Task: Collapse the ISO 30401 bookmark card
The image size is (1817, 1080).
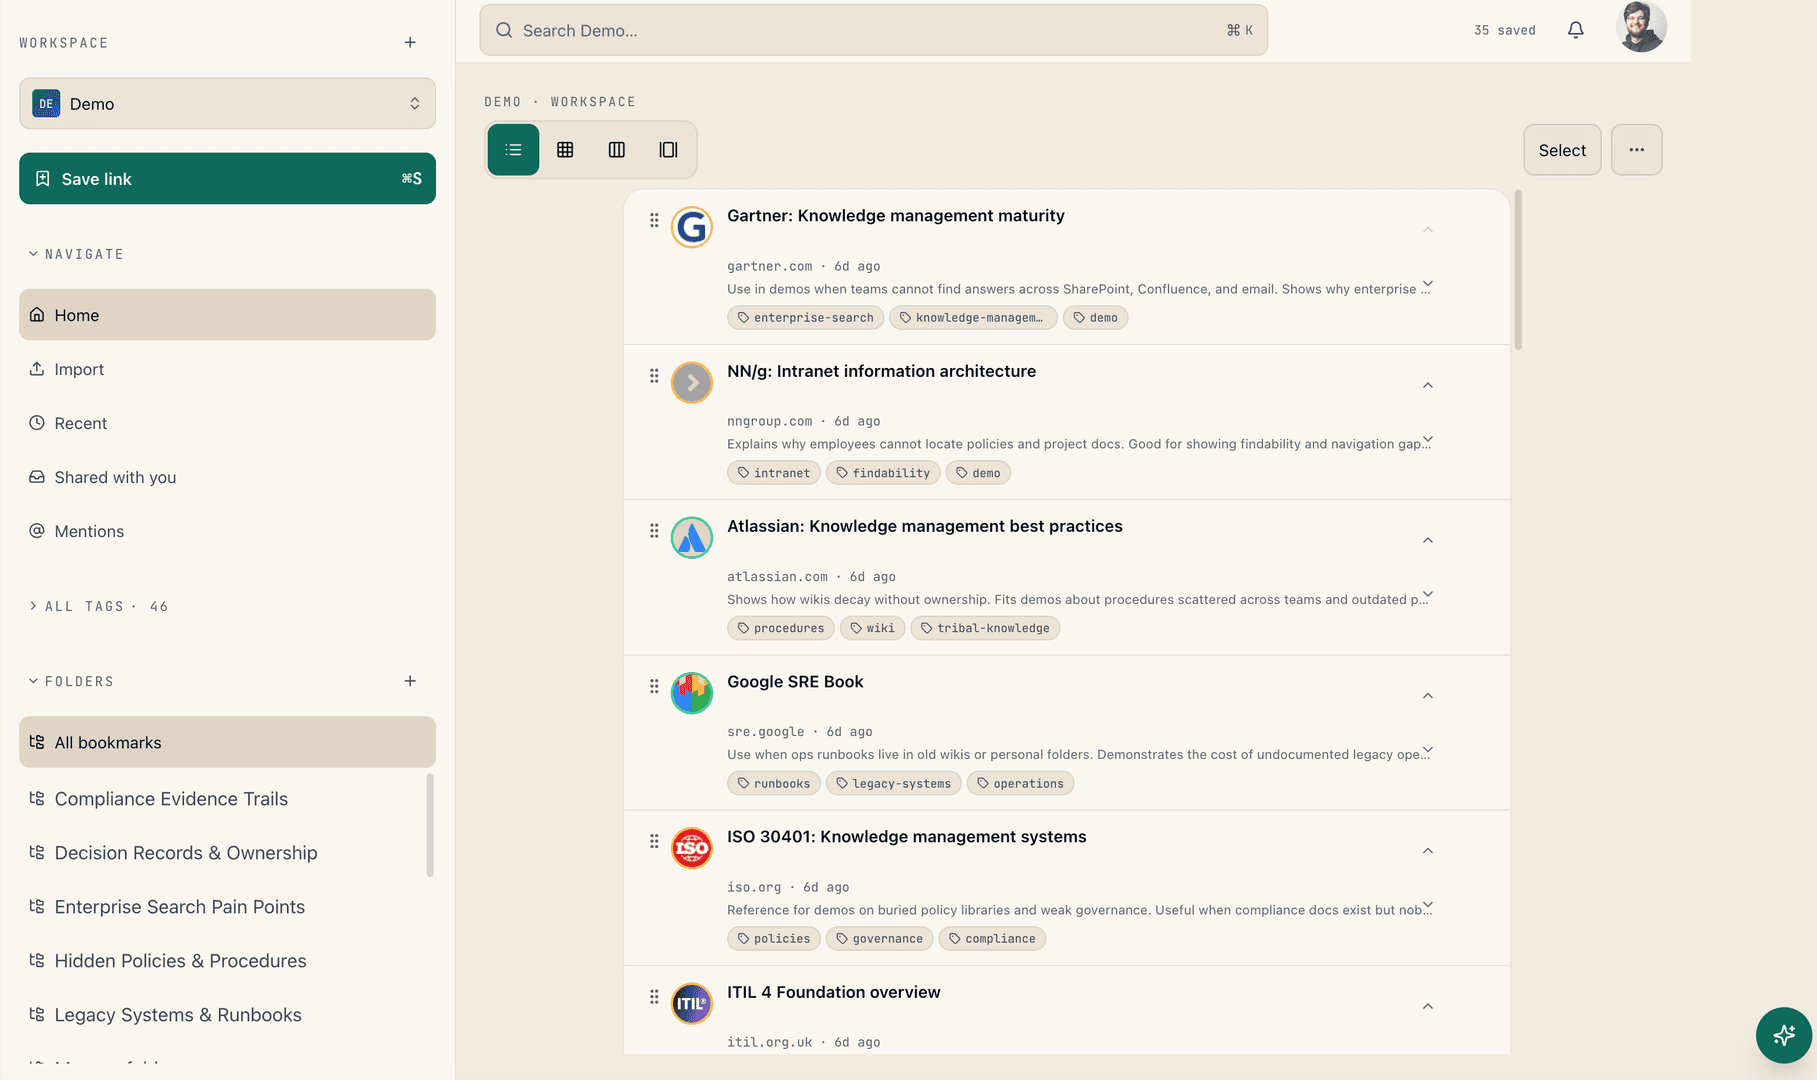Action: pos(1428,851)
